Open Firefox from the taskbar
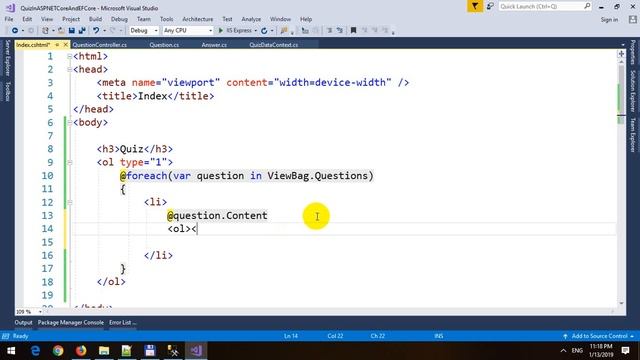 81,351
